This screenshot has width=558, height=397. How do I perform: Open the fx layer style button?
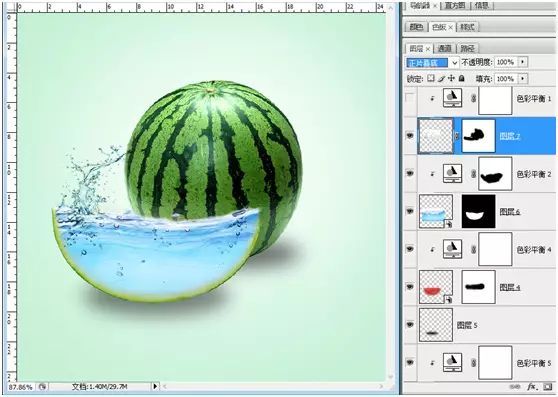[532, 387]
